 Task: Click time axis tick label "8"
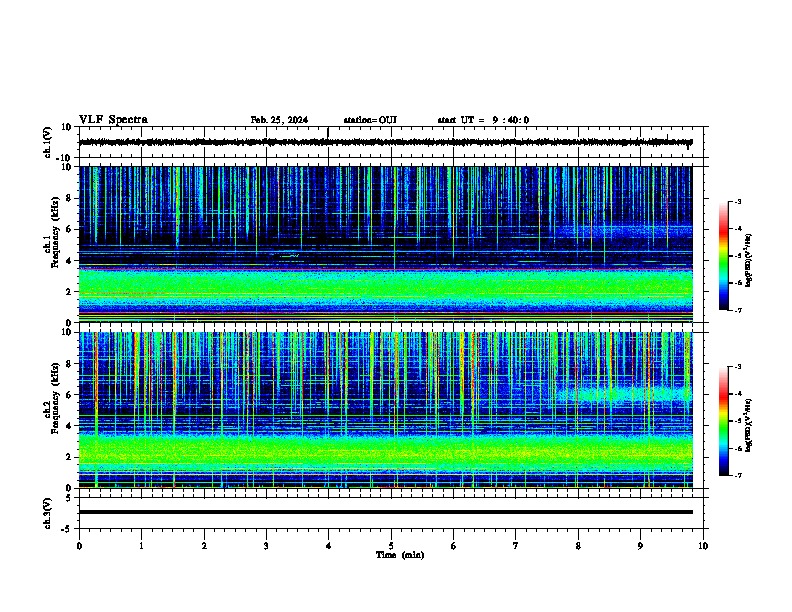click(578, 546)
